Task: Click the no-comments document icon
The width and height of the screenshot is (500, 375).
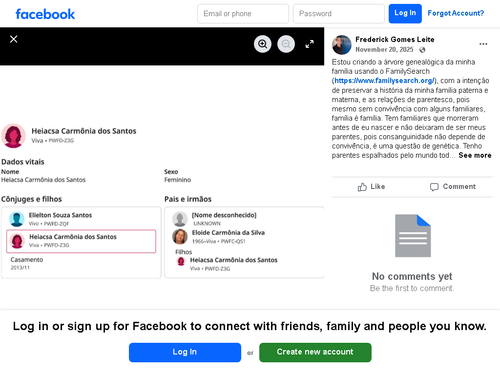Action: tap(413, 236)
